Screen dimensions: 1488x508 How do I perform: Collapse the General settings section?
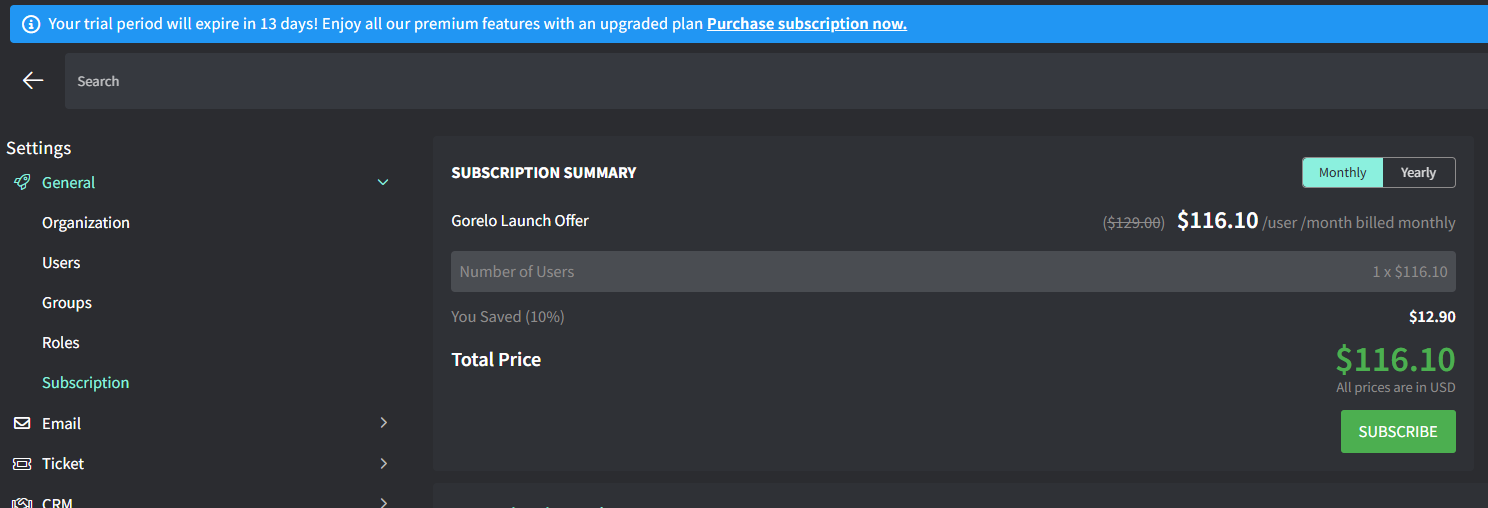point(383,182)
